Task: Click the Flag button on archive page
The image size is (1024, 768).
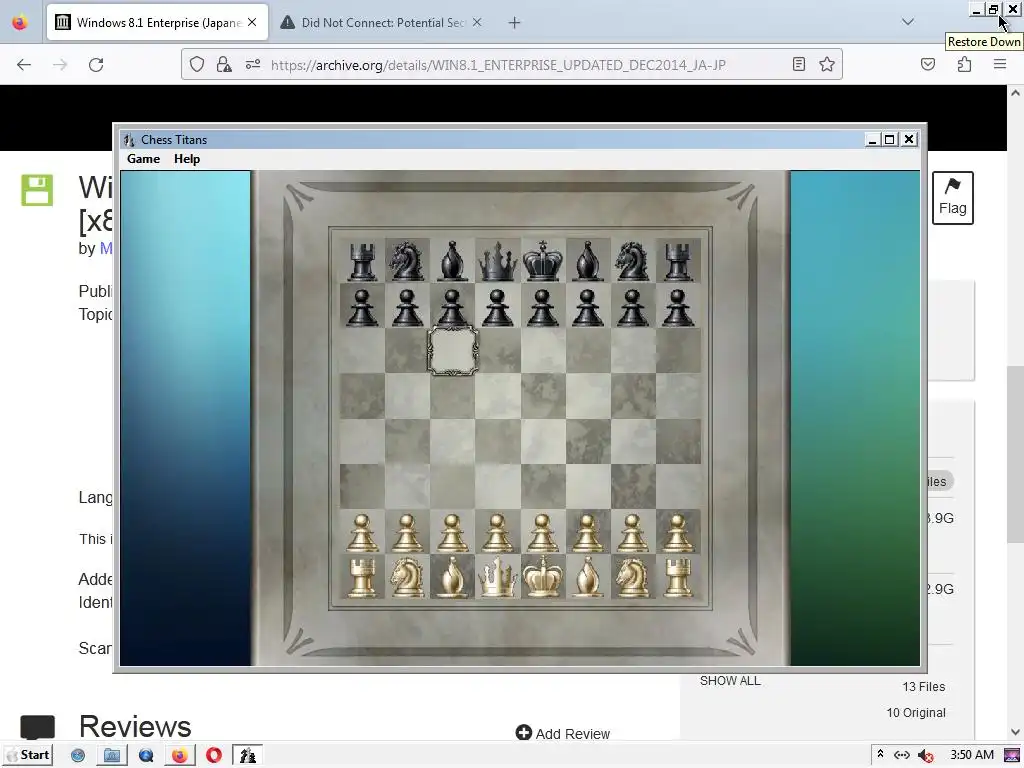Action: pos(953,198)
